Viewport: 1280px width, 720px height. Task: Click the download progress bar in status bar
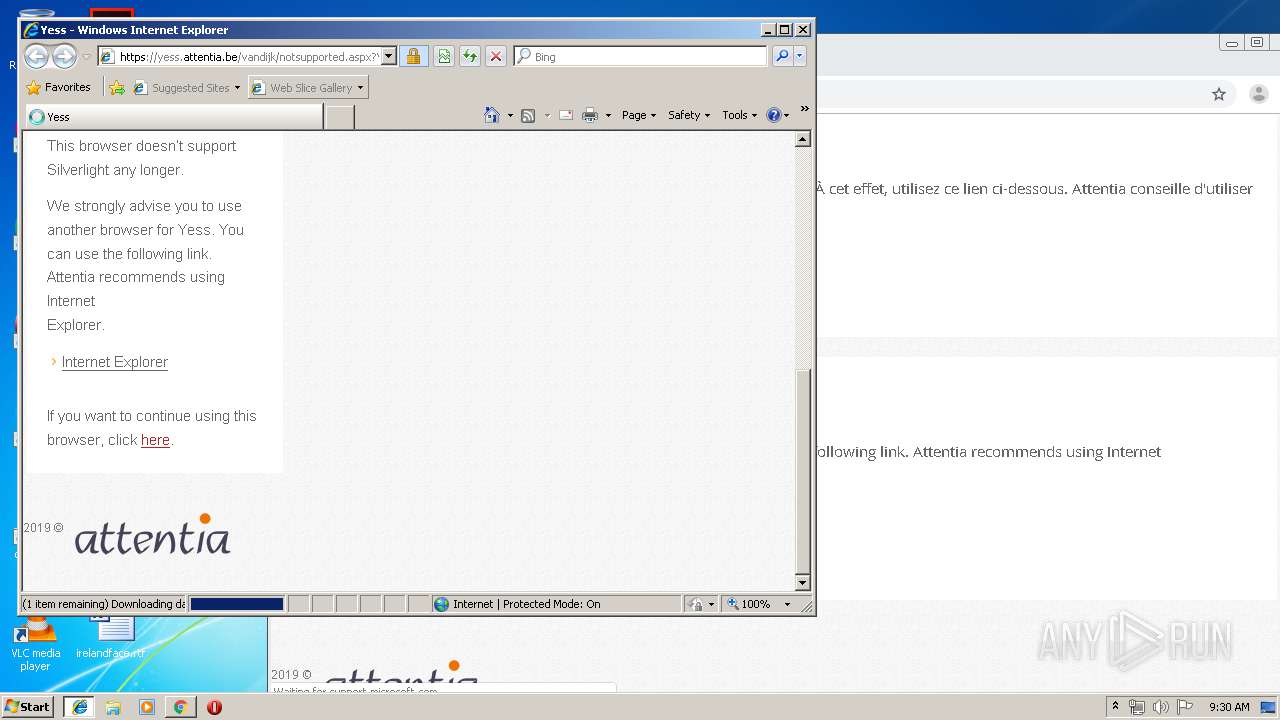tap(237, 604)
